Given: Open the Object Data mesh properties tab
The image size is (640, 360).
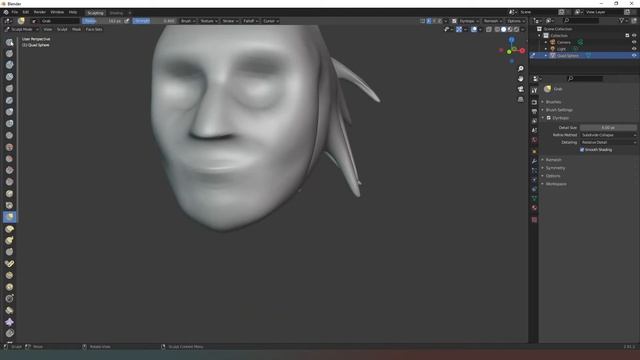Looking at the screenshot, I should click(x=534, y=198).
